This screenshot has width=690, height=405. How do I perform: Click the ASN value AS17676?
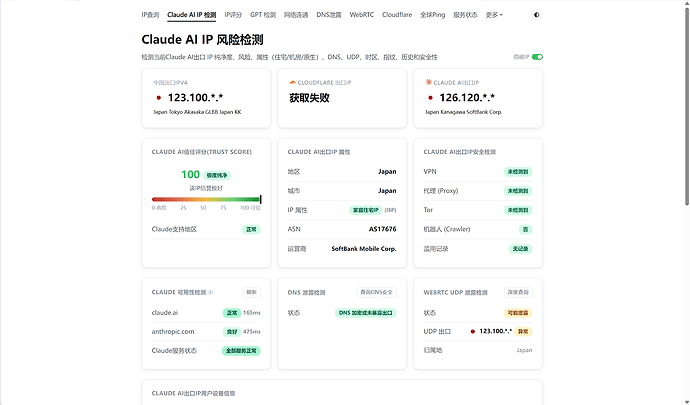pos(382,229)
